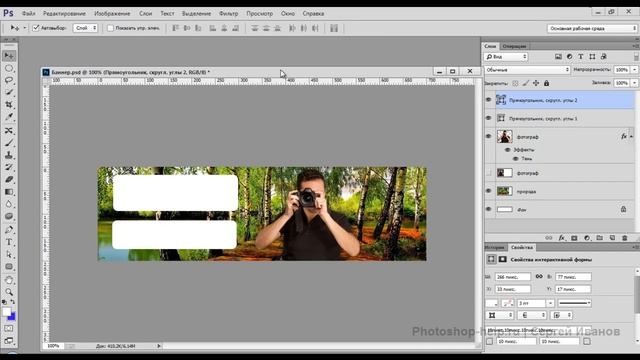Open the Вид layer filter dropdown

pyautogui.click(x=506, y=57)
